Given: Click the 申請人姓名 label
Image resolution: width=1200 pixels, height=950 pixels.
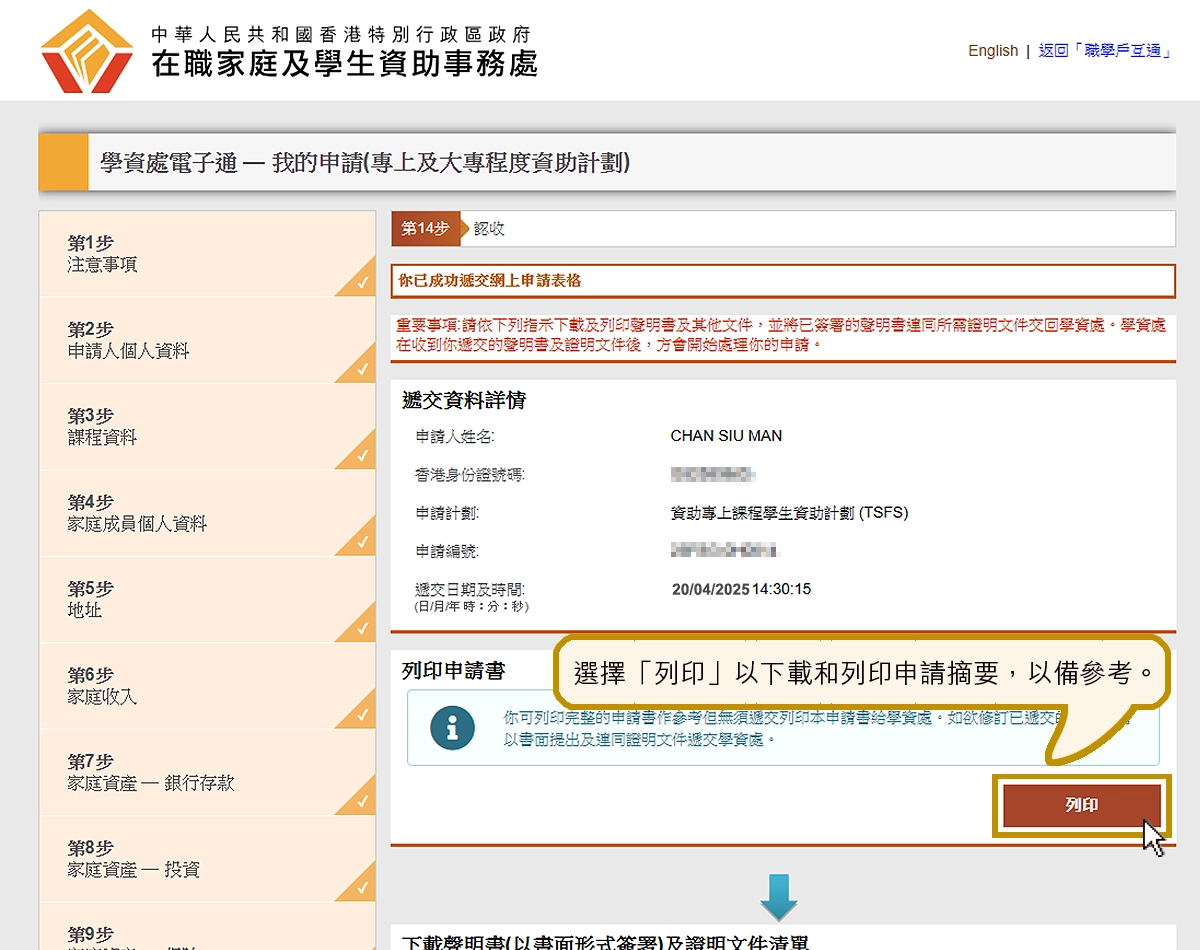Looking at the screenshot, I should tap(455, 437).
